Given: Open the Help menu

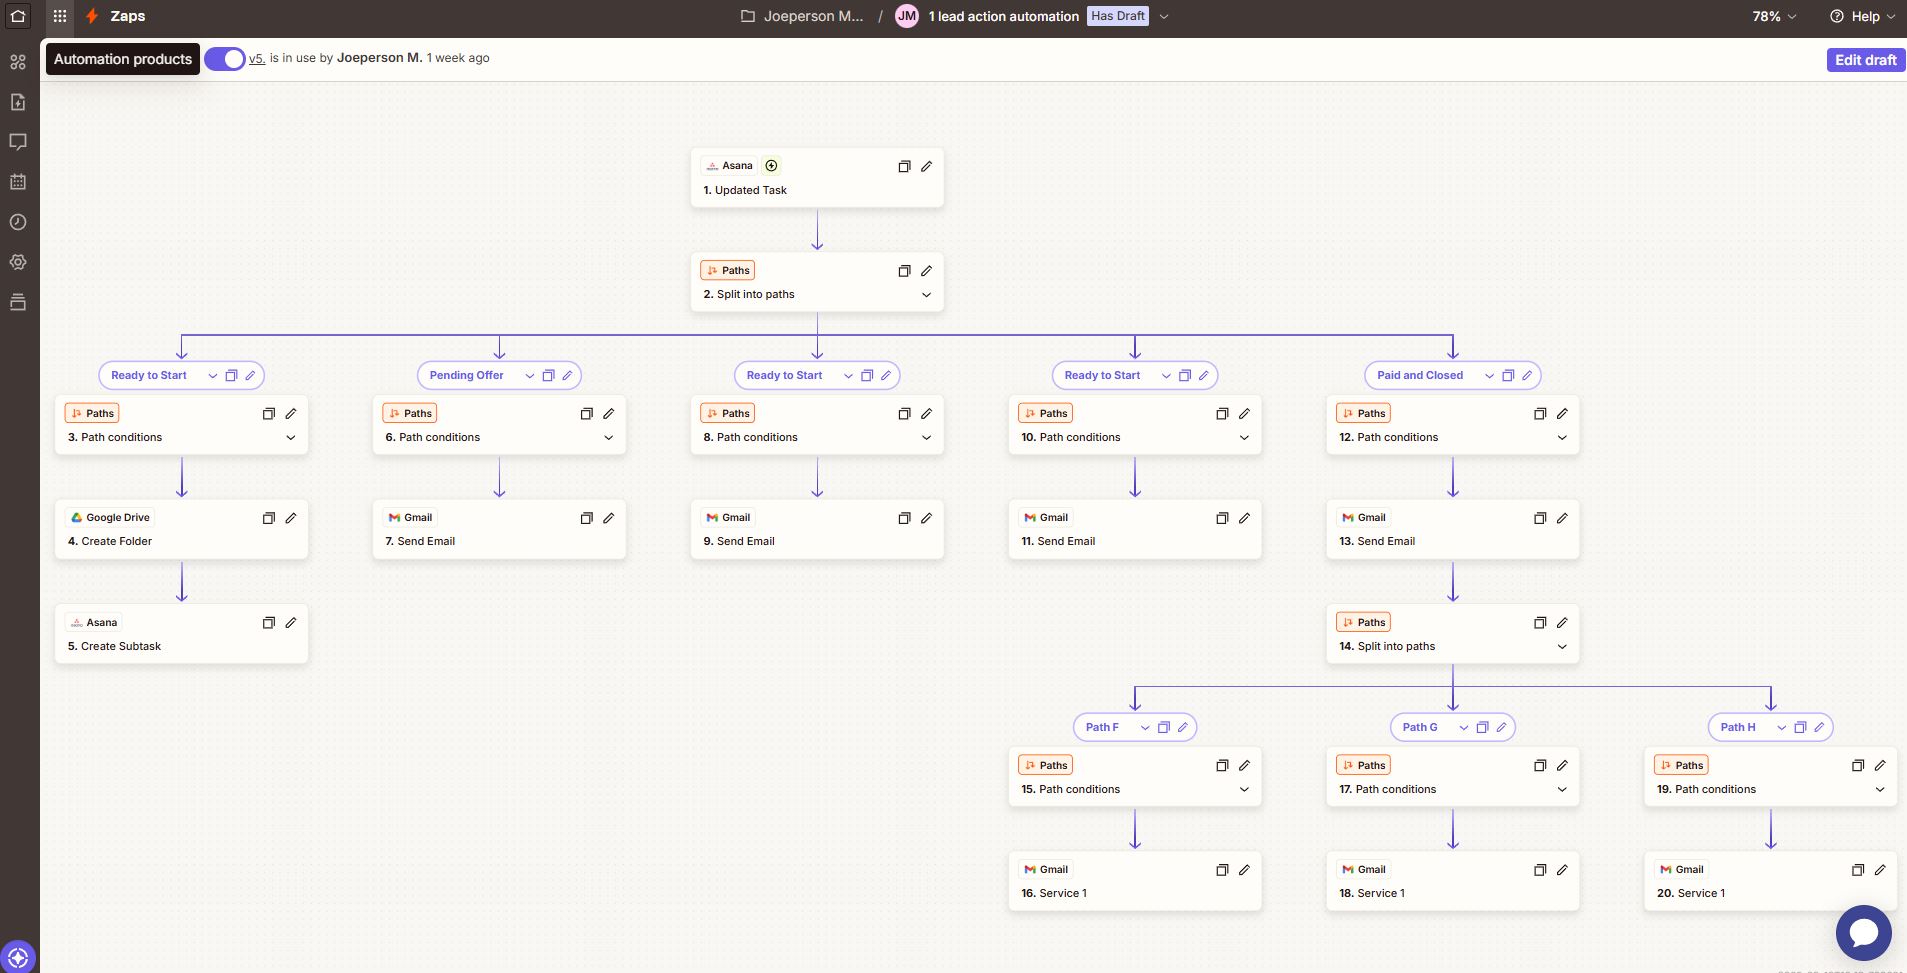Looking at the screenshot, I should (1862, 16).
